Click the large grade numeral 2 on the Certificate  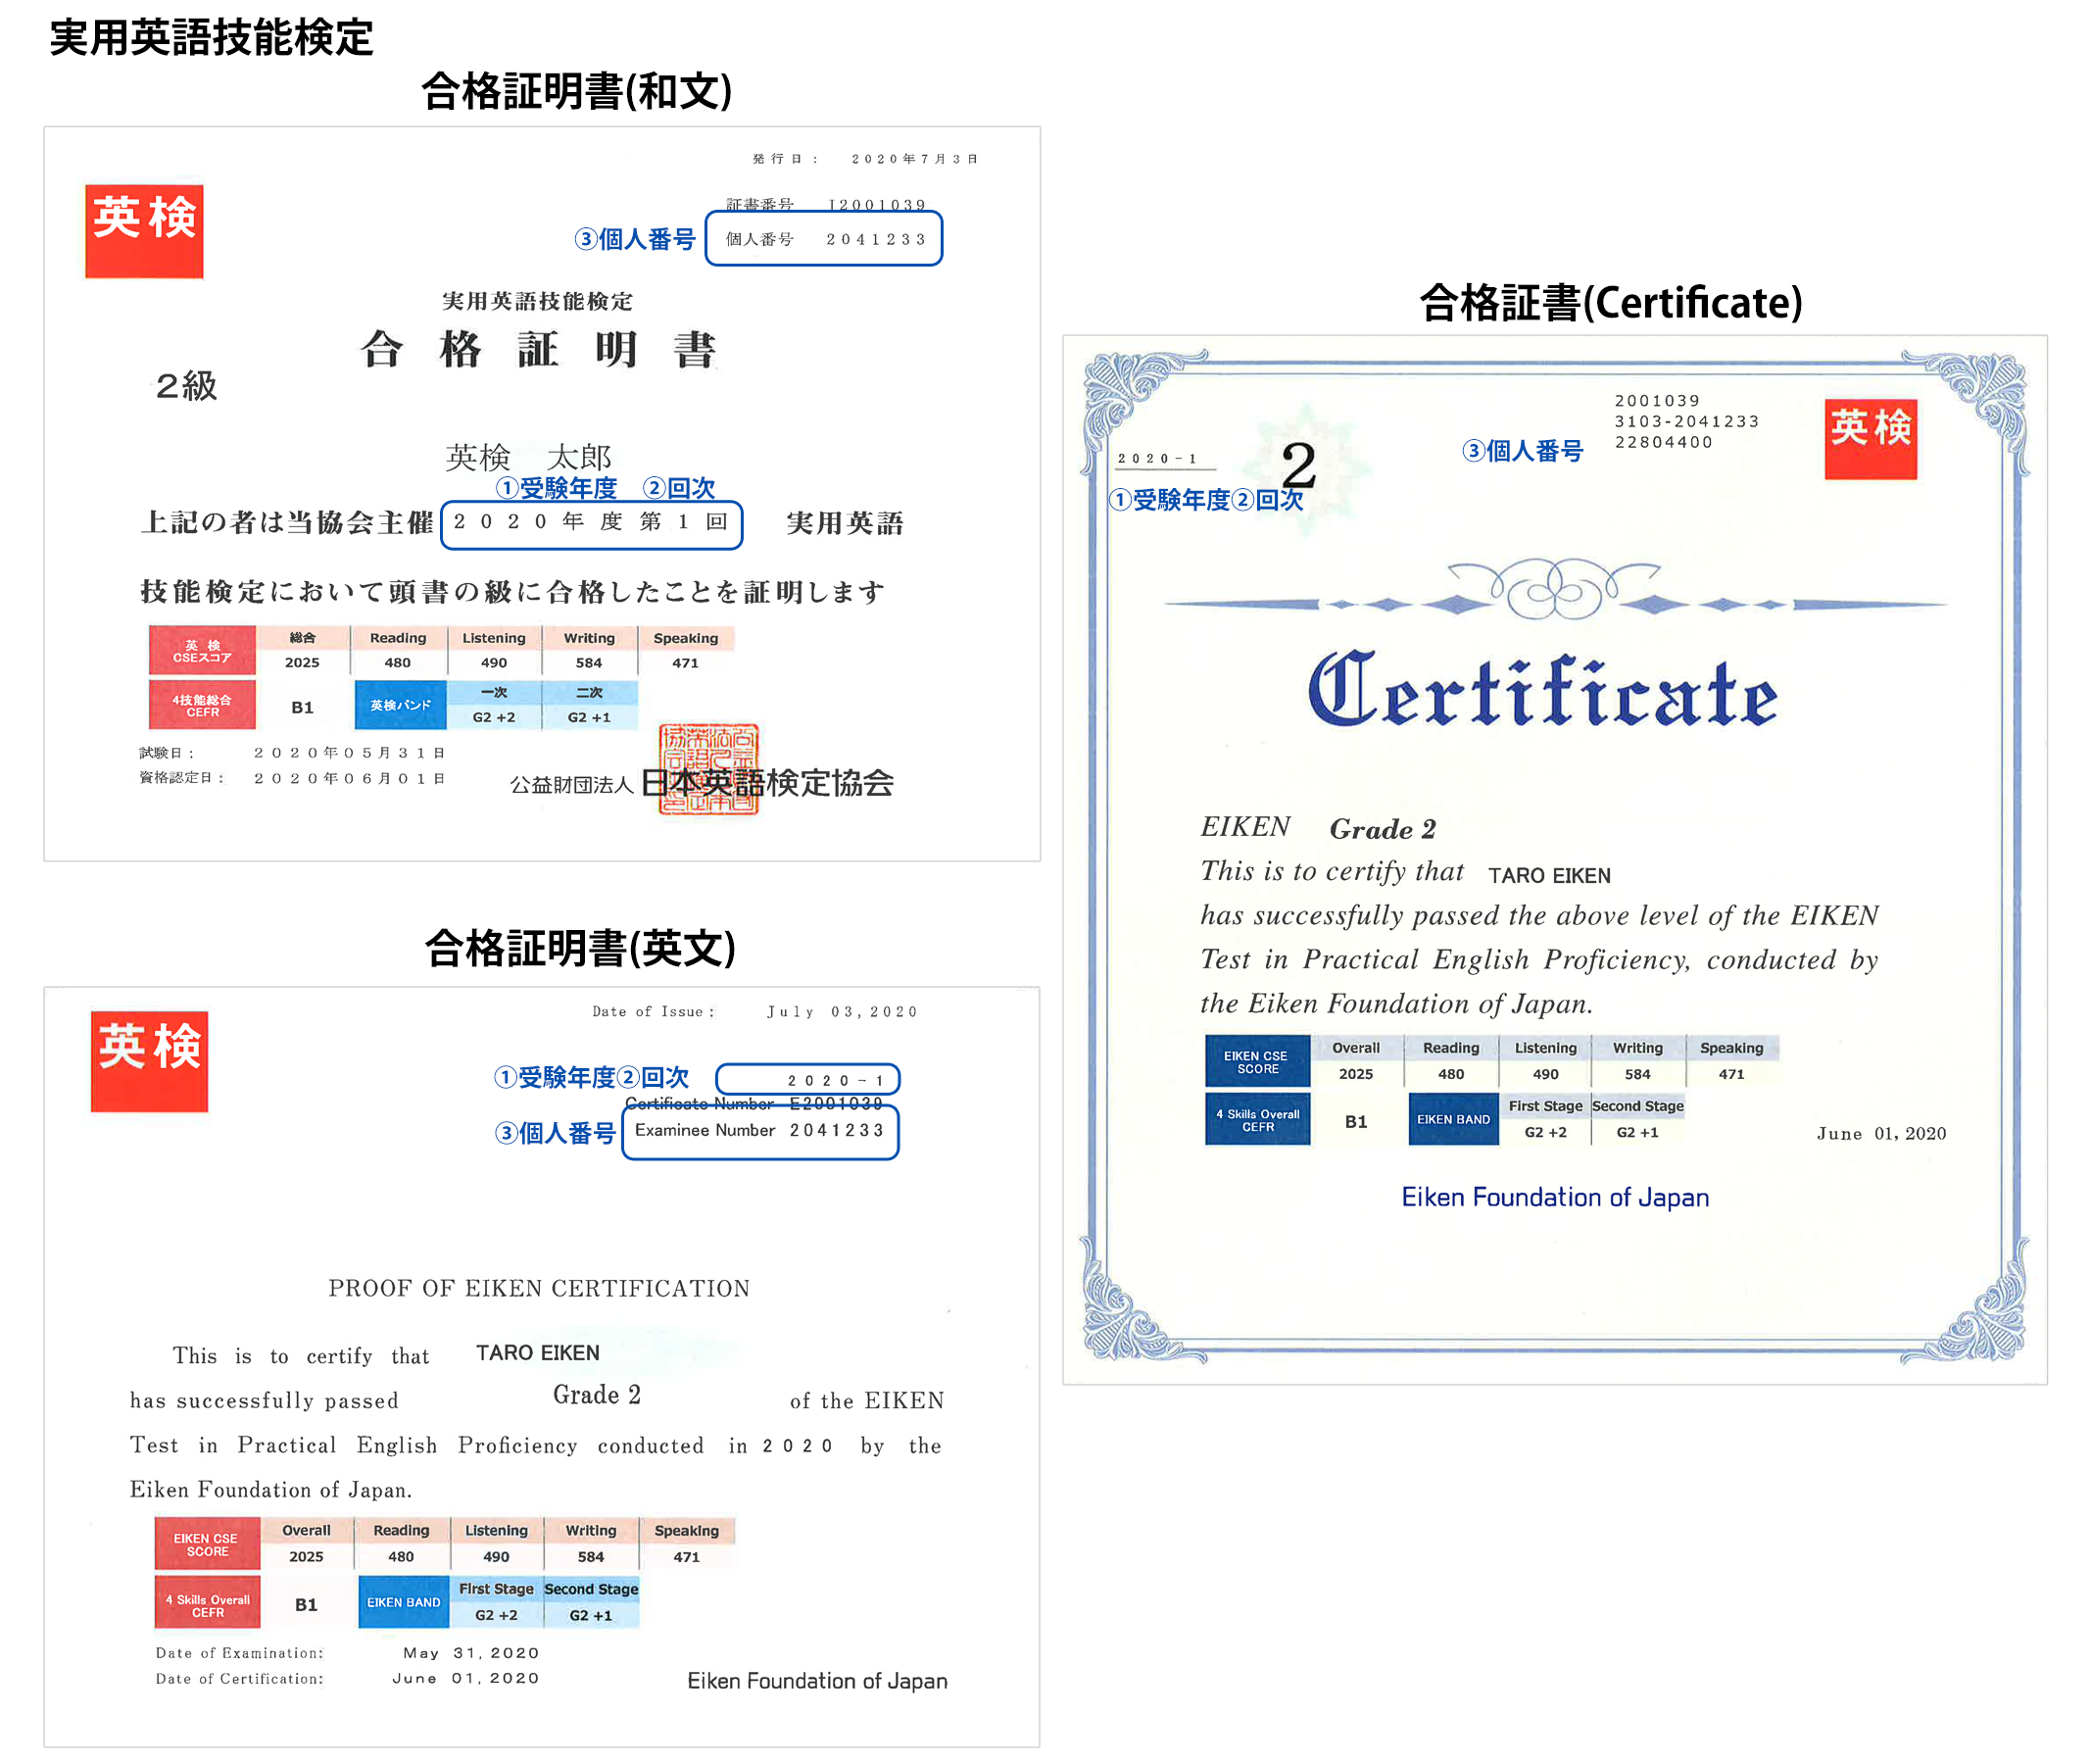pos(1298,465)
